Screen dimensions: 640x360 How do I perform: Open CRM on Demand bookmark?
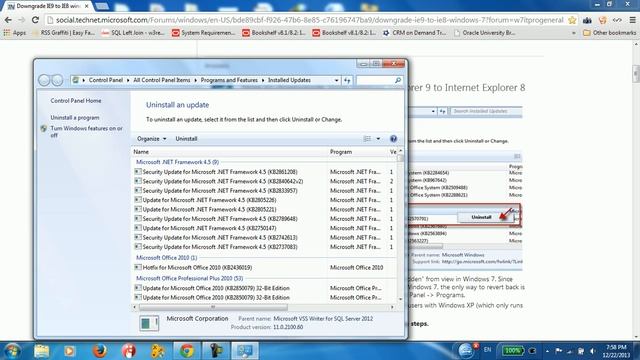point(414,33)
